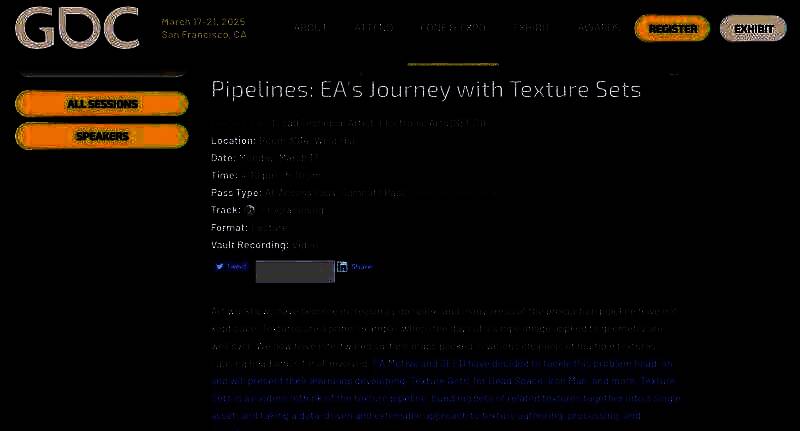The width and height of the screenshot is (800, 431).
Task: Open the Speakers list button
Action: [x=102, y=135]
